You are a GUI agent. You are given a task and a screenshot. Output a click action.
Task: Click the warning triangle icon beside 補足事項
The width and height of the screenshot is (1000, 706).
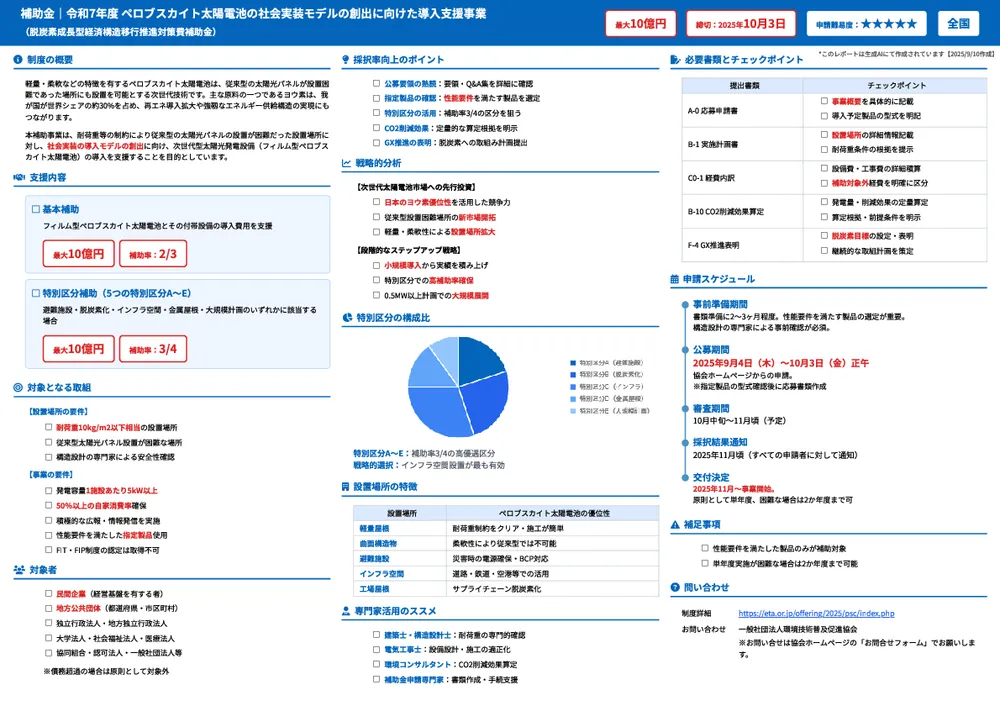[674, 524]
